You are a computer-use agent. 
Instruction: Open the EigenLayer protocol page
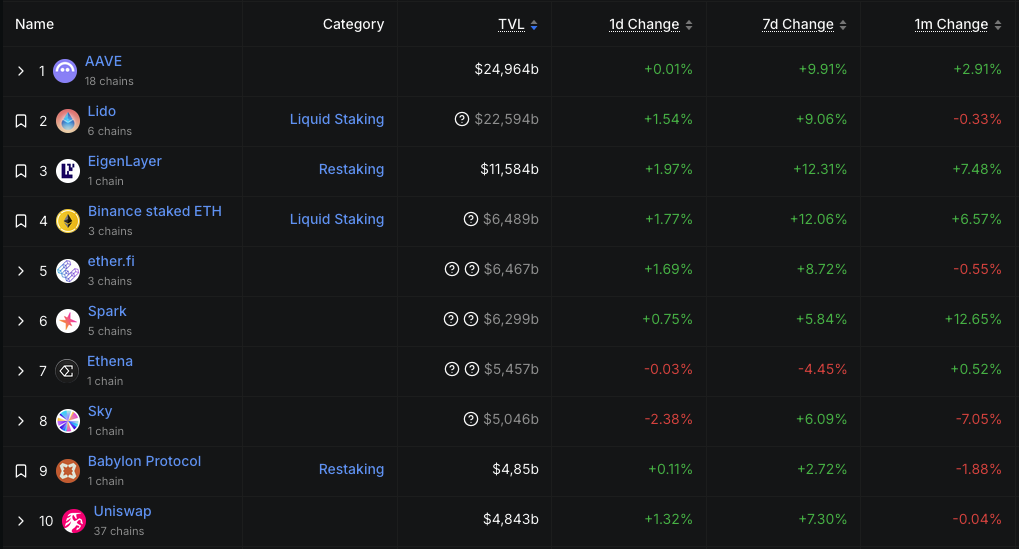(125, 161)
